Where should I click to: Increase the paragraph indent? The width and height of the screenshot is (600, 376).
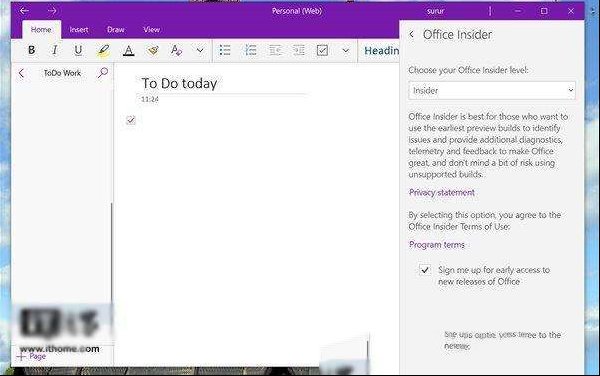click(298, 50)
